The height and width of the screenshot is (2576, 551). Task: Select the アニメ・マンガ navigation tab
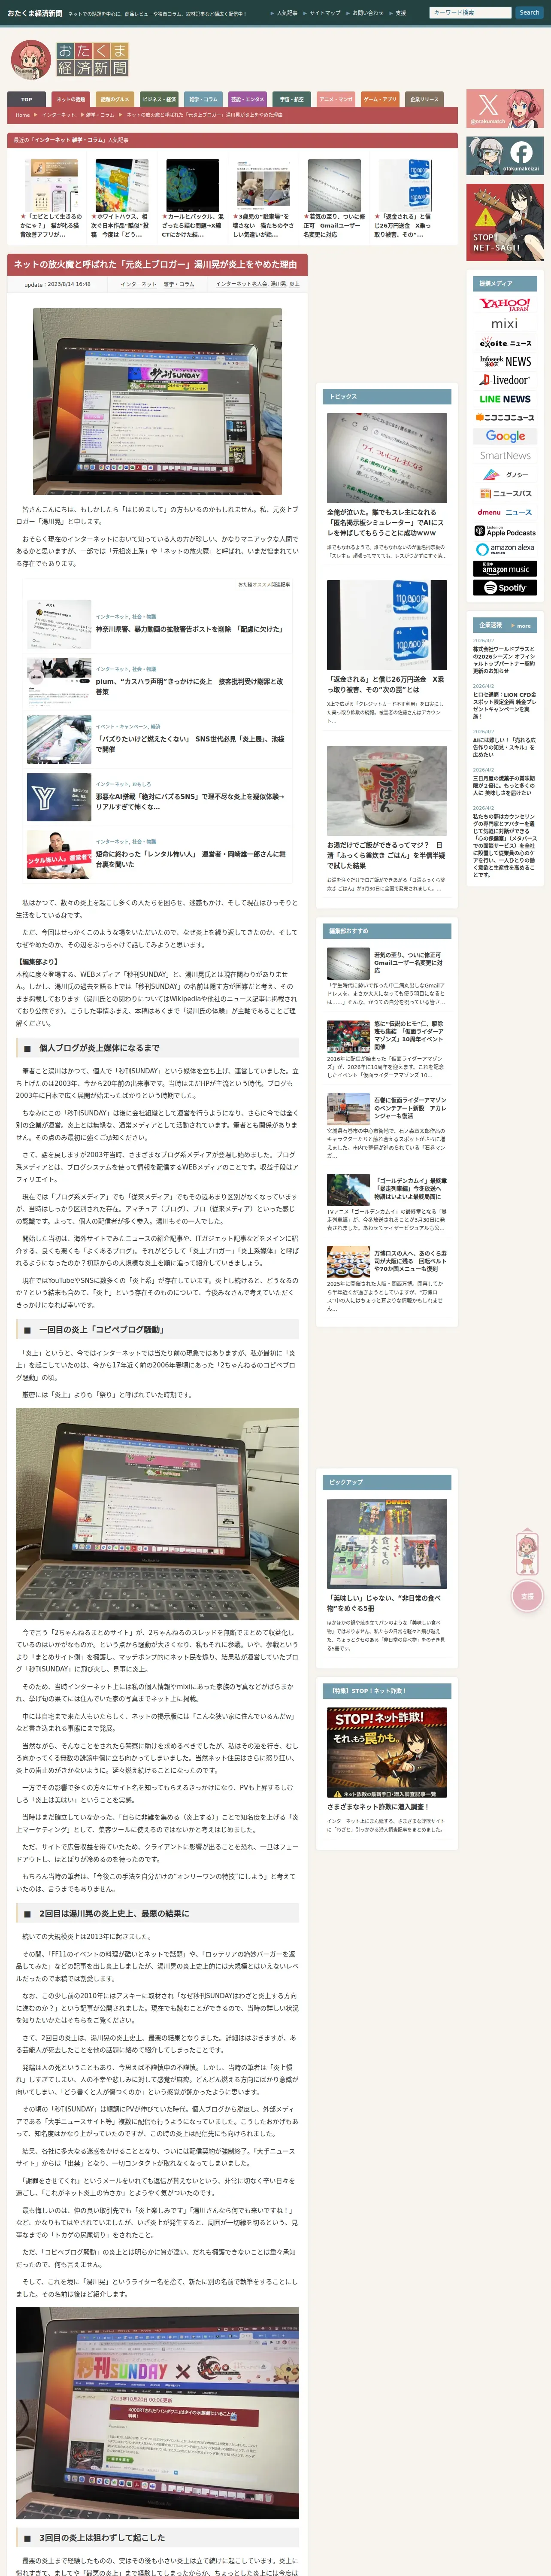pyautogui.click(x=336, y=99)
